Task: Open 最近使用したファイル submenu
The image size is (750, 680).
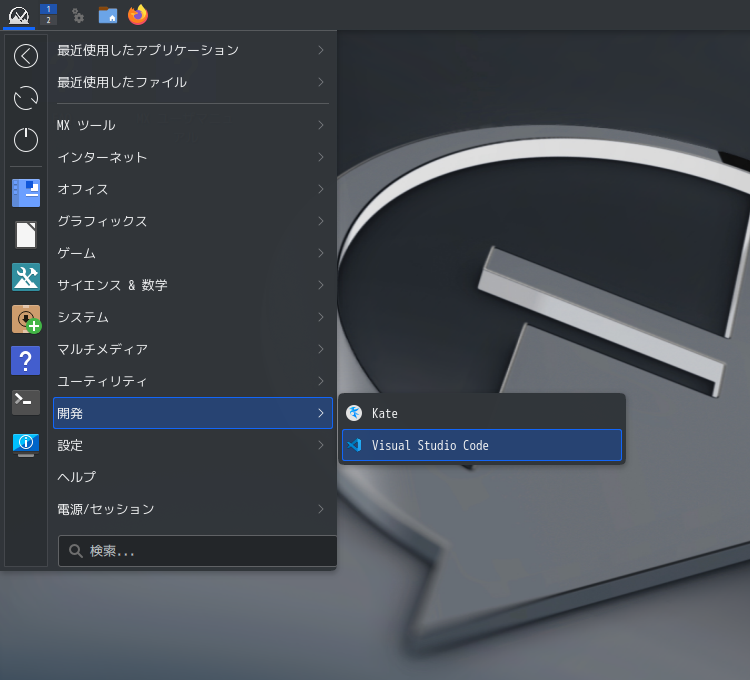Action: pyautogui.click(x=193, y=82)
